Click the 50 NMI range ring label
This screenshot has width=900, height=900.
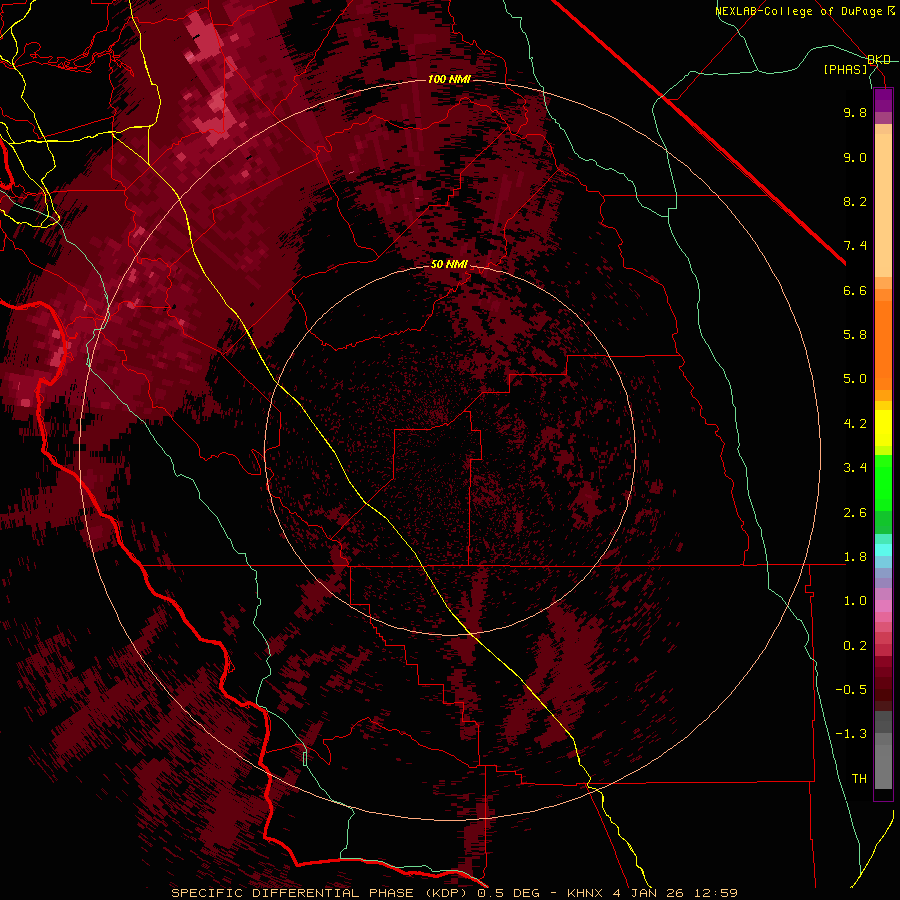[449, 264]
